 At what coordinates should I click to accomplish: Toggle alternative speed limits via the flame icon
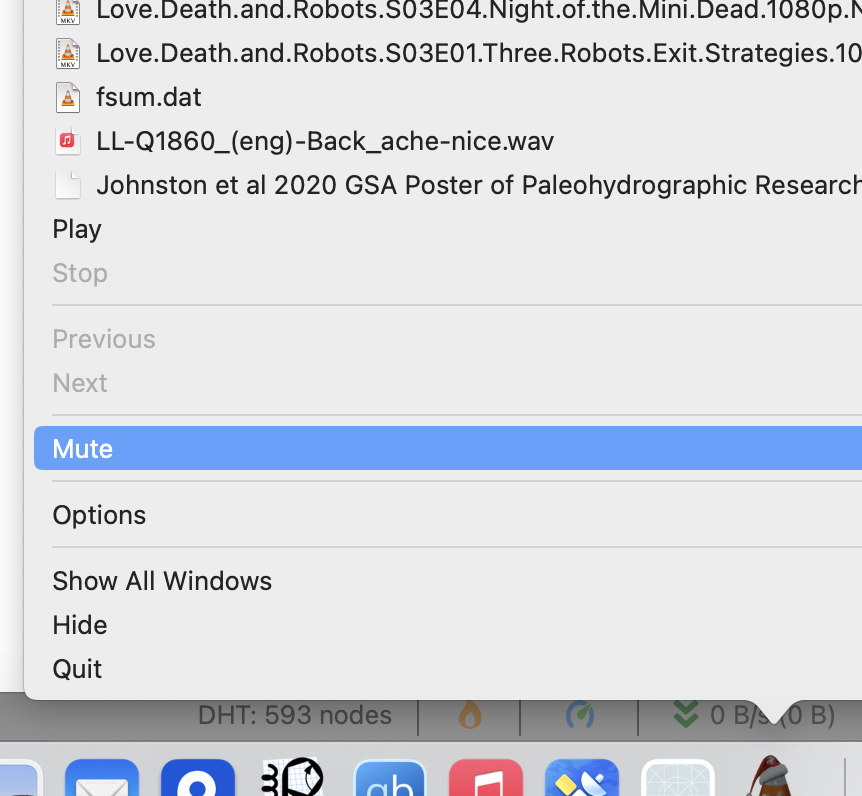pos(470,714)
